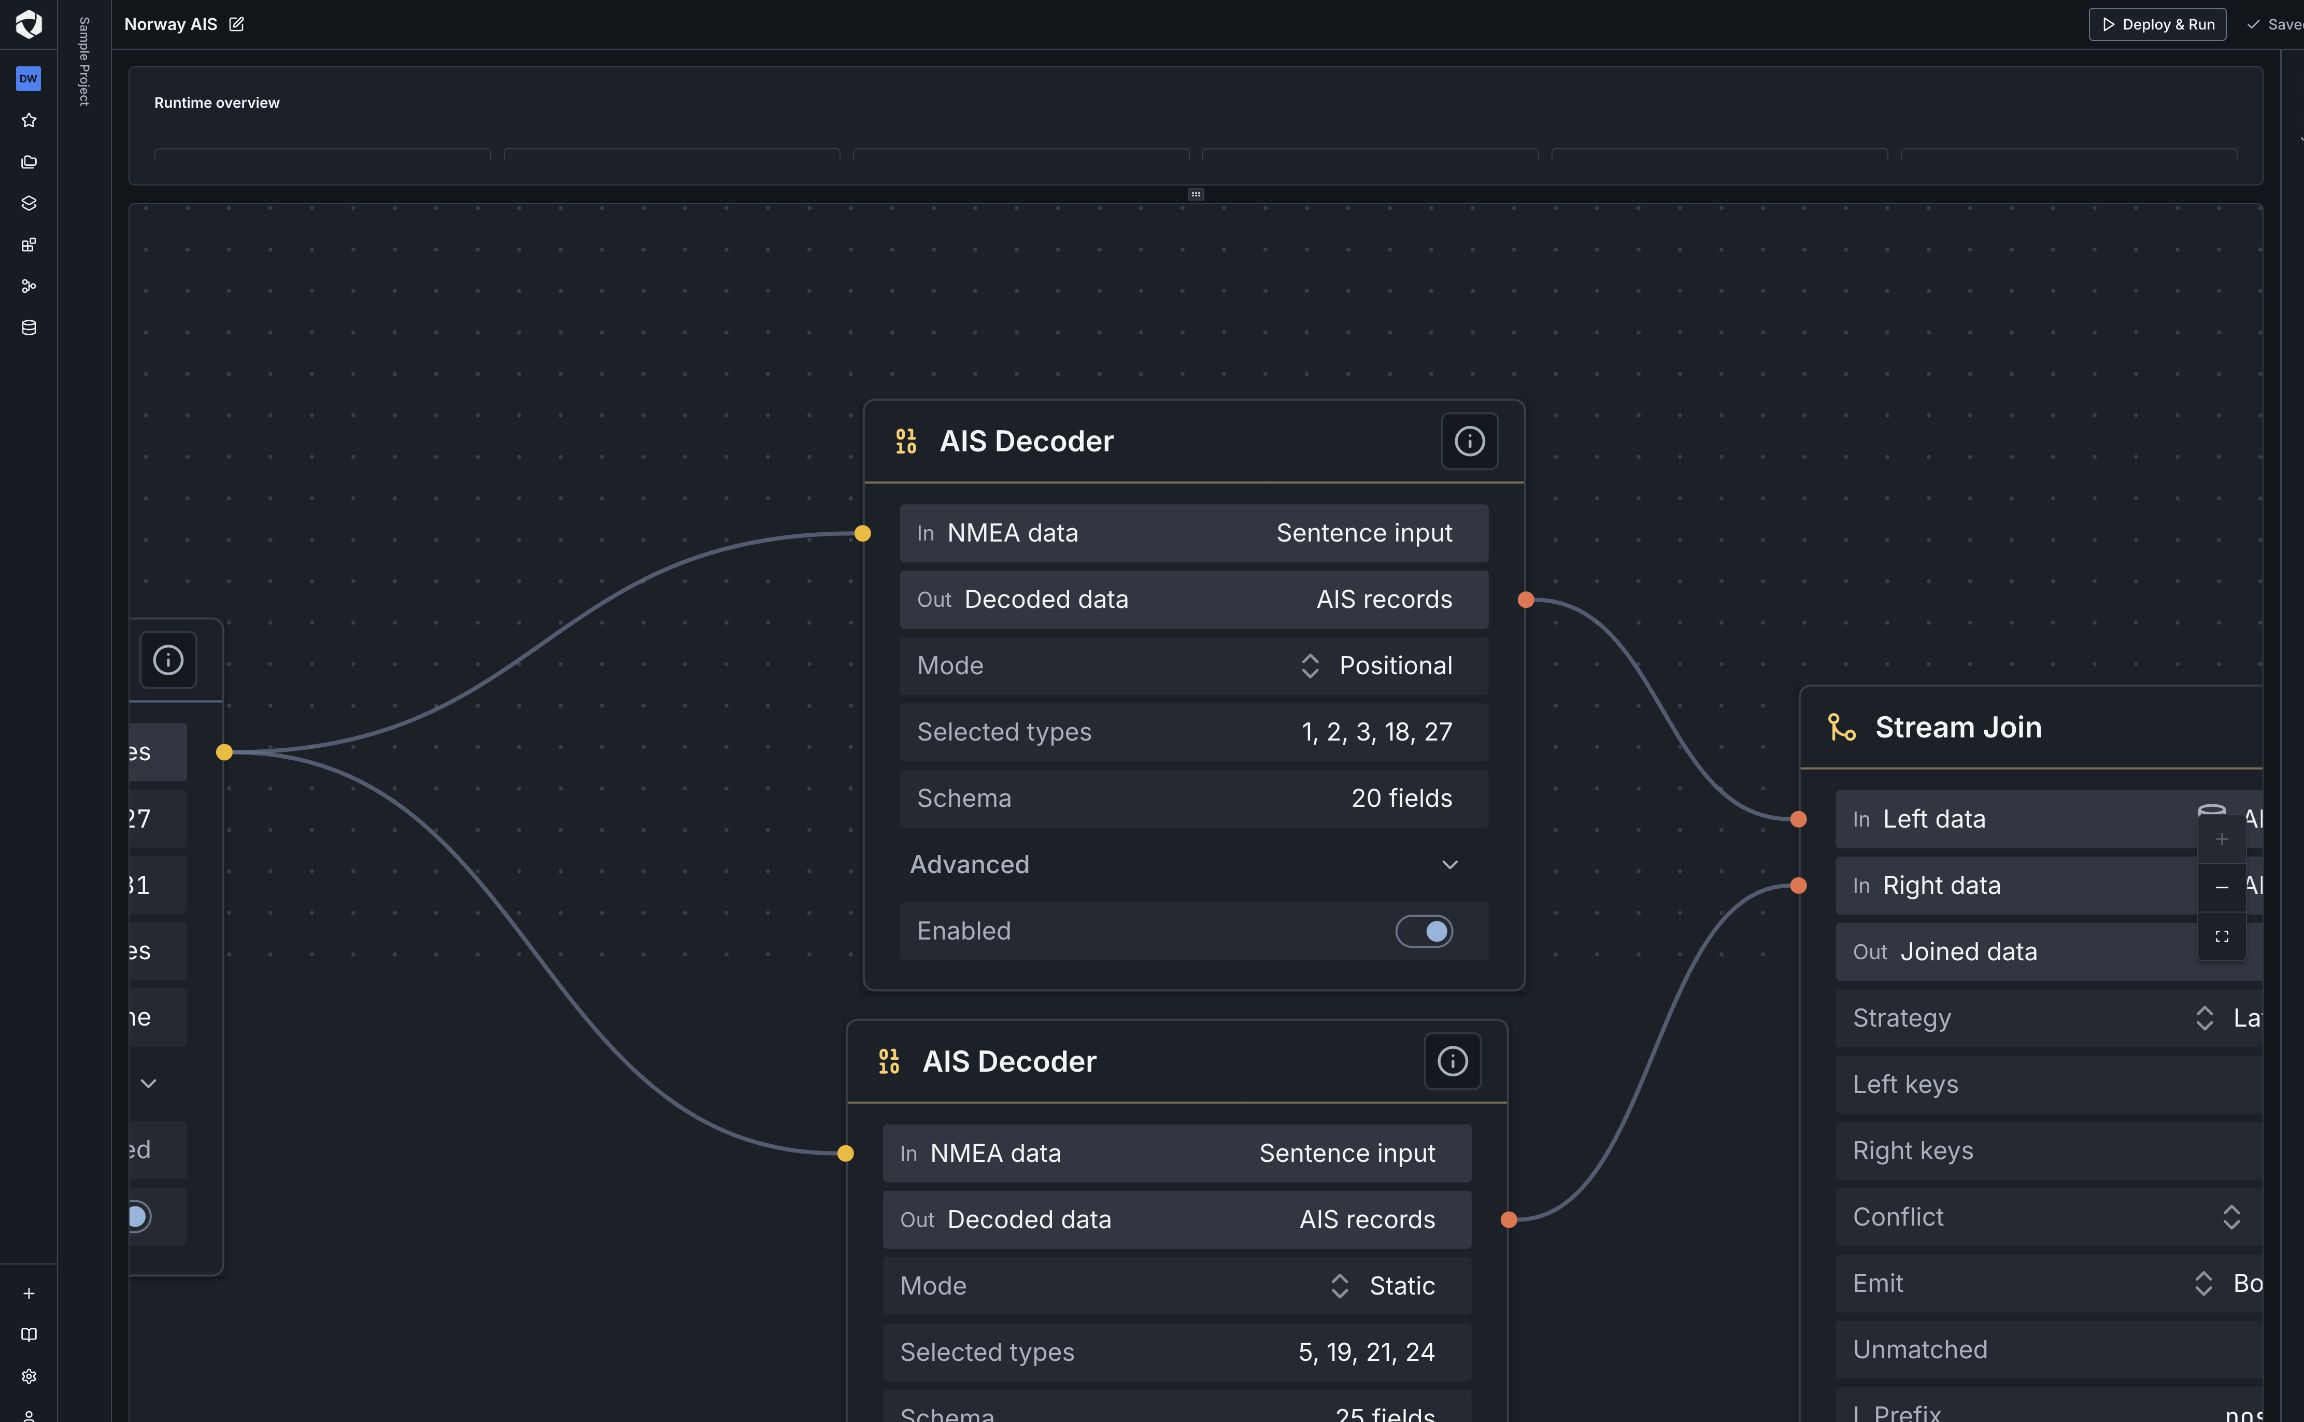2304x1422 pixels.
Task: Open the database sidebar icon
Action: click(29, 328)
